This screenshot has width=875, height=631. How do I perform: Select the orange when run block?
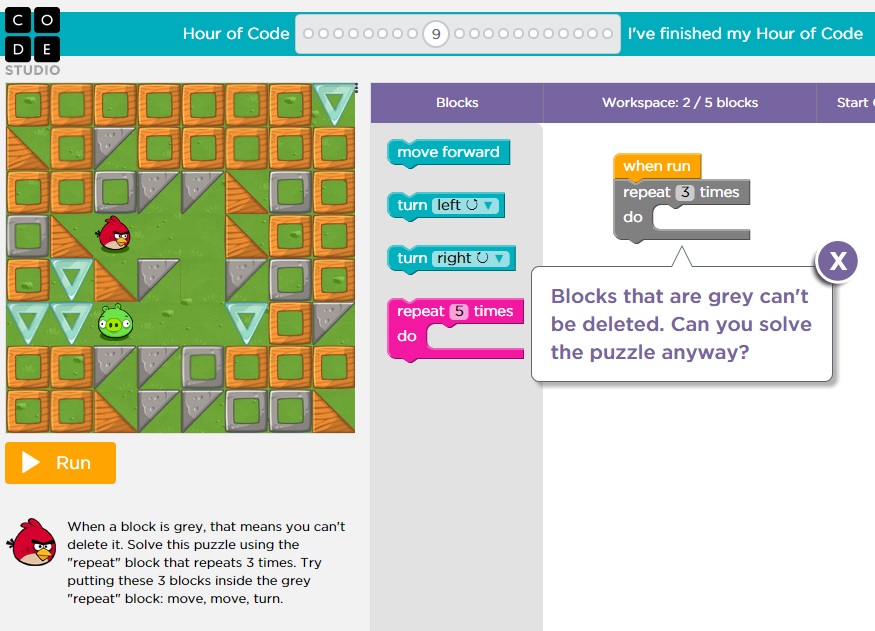[x=657, y=166]
